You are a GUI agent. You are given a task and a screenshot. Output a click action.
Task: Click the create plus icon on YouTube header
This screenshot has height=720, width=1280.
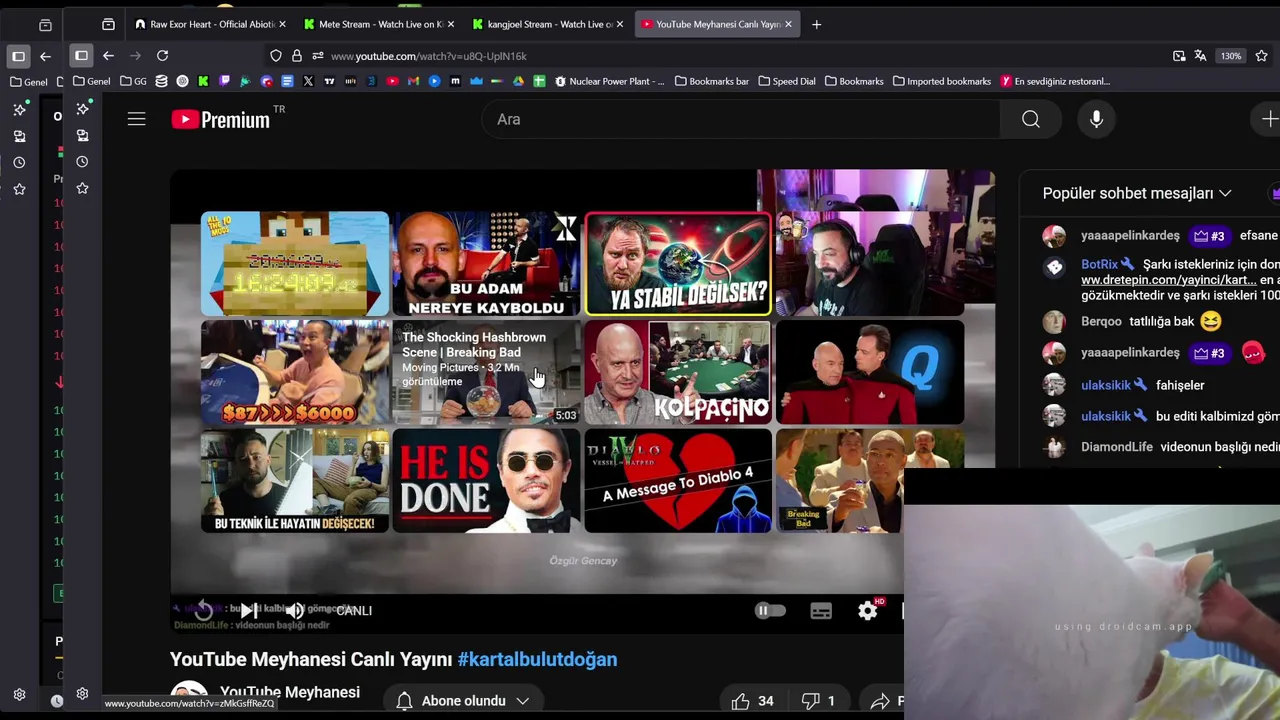pyautogui.click(x=1270, y=119)
